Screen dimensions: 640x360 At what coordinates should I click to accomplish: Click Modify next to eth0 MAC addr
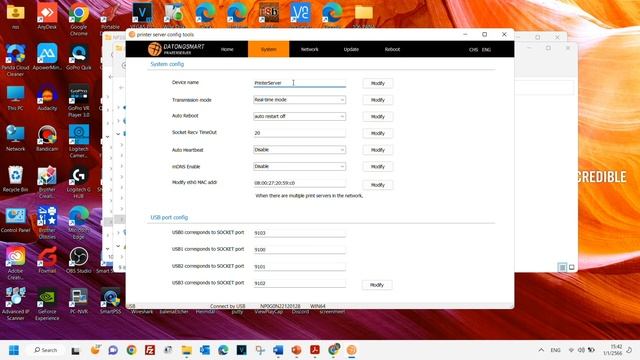coord(378,185)
